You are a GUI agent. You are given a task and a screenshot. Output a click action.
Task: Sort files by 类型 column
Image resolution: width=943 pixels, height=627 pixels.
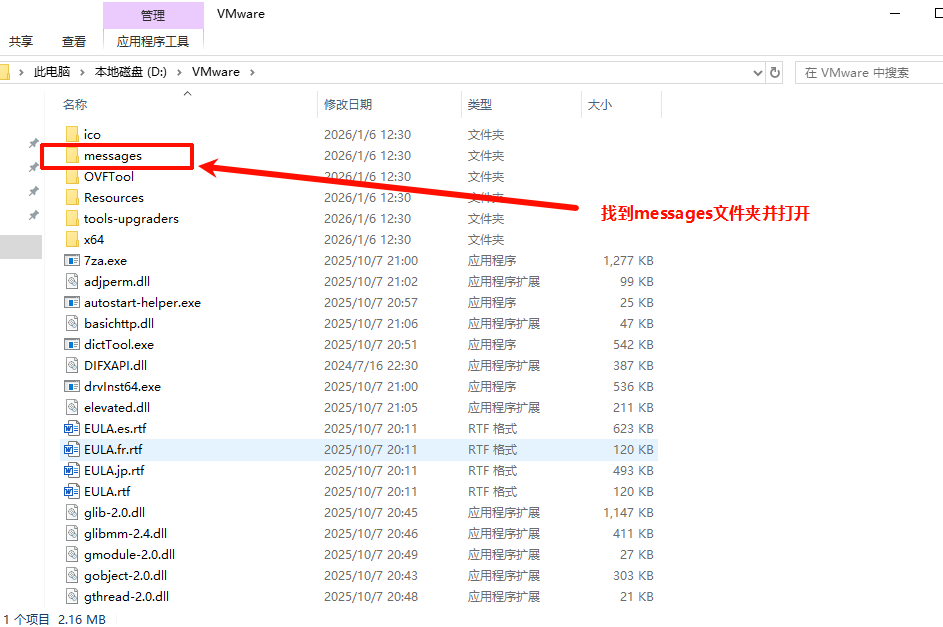(480, 105)
